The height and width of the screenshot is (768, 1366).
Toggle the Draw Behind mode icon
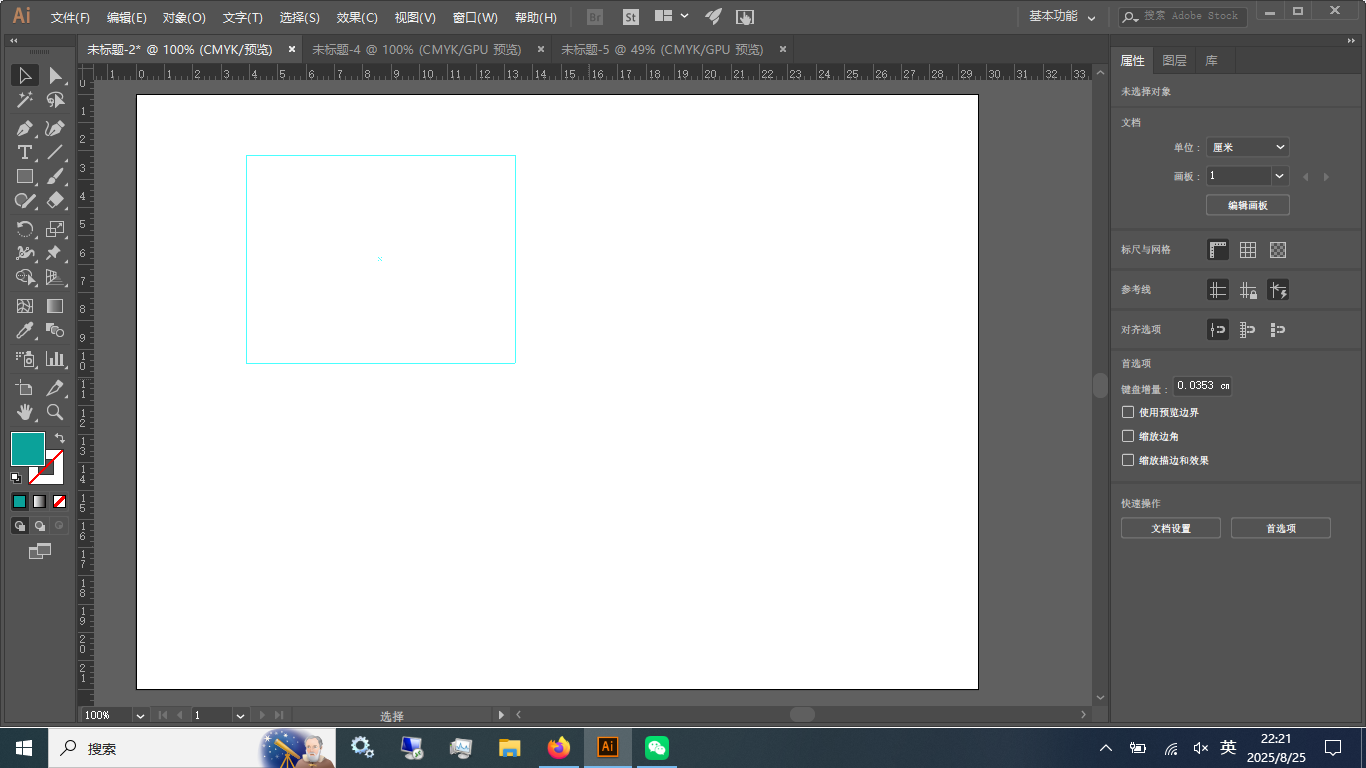tap(40, 525)
